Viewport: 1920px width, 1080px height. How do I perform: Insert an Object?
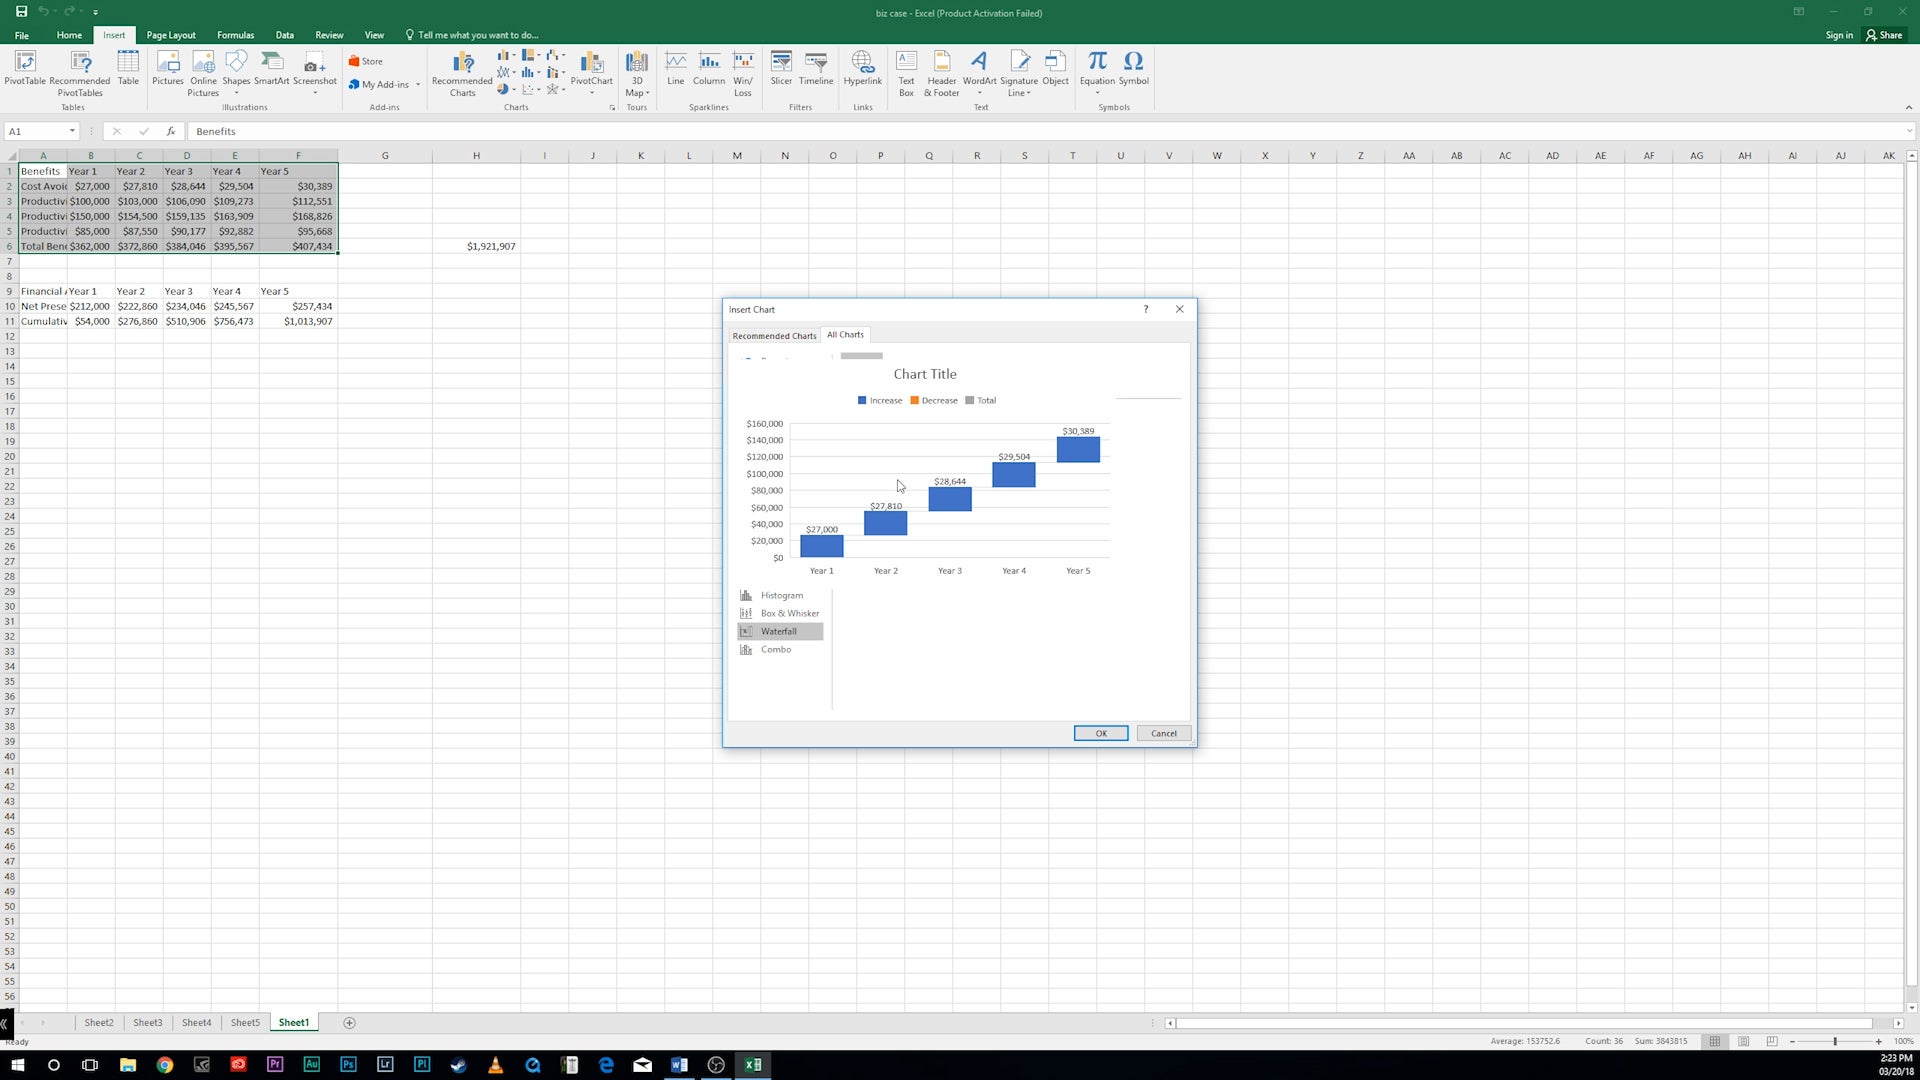[1056, 68]
